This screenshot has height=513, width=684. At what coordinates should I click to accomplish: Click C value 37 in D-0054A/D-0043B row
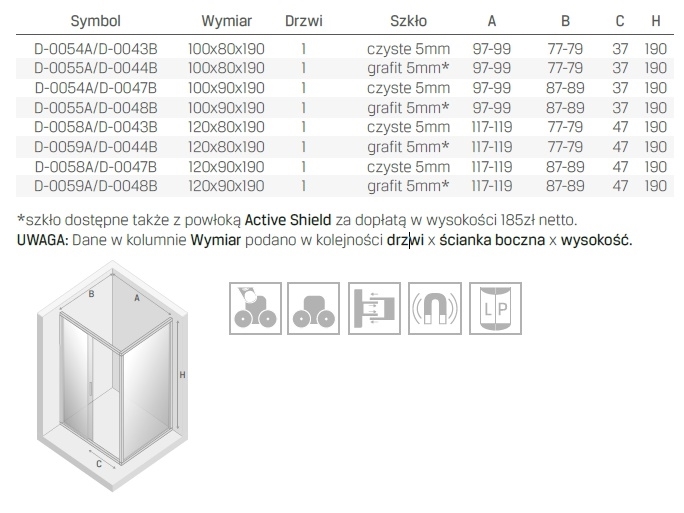620,49
